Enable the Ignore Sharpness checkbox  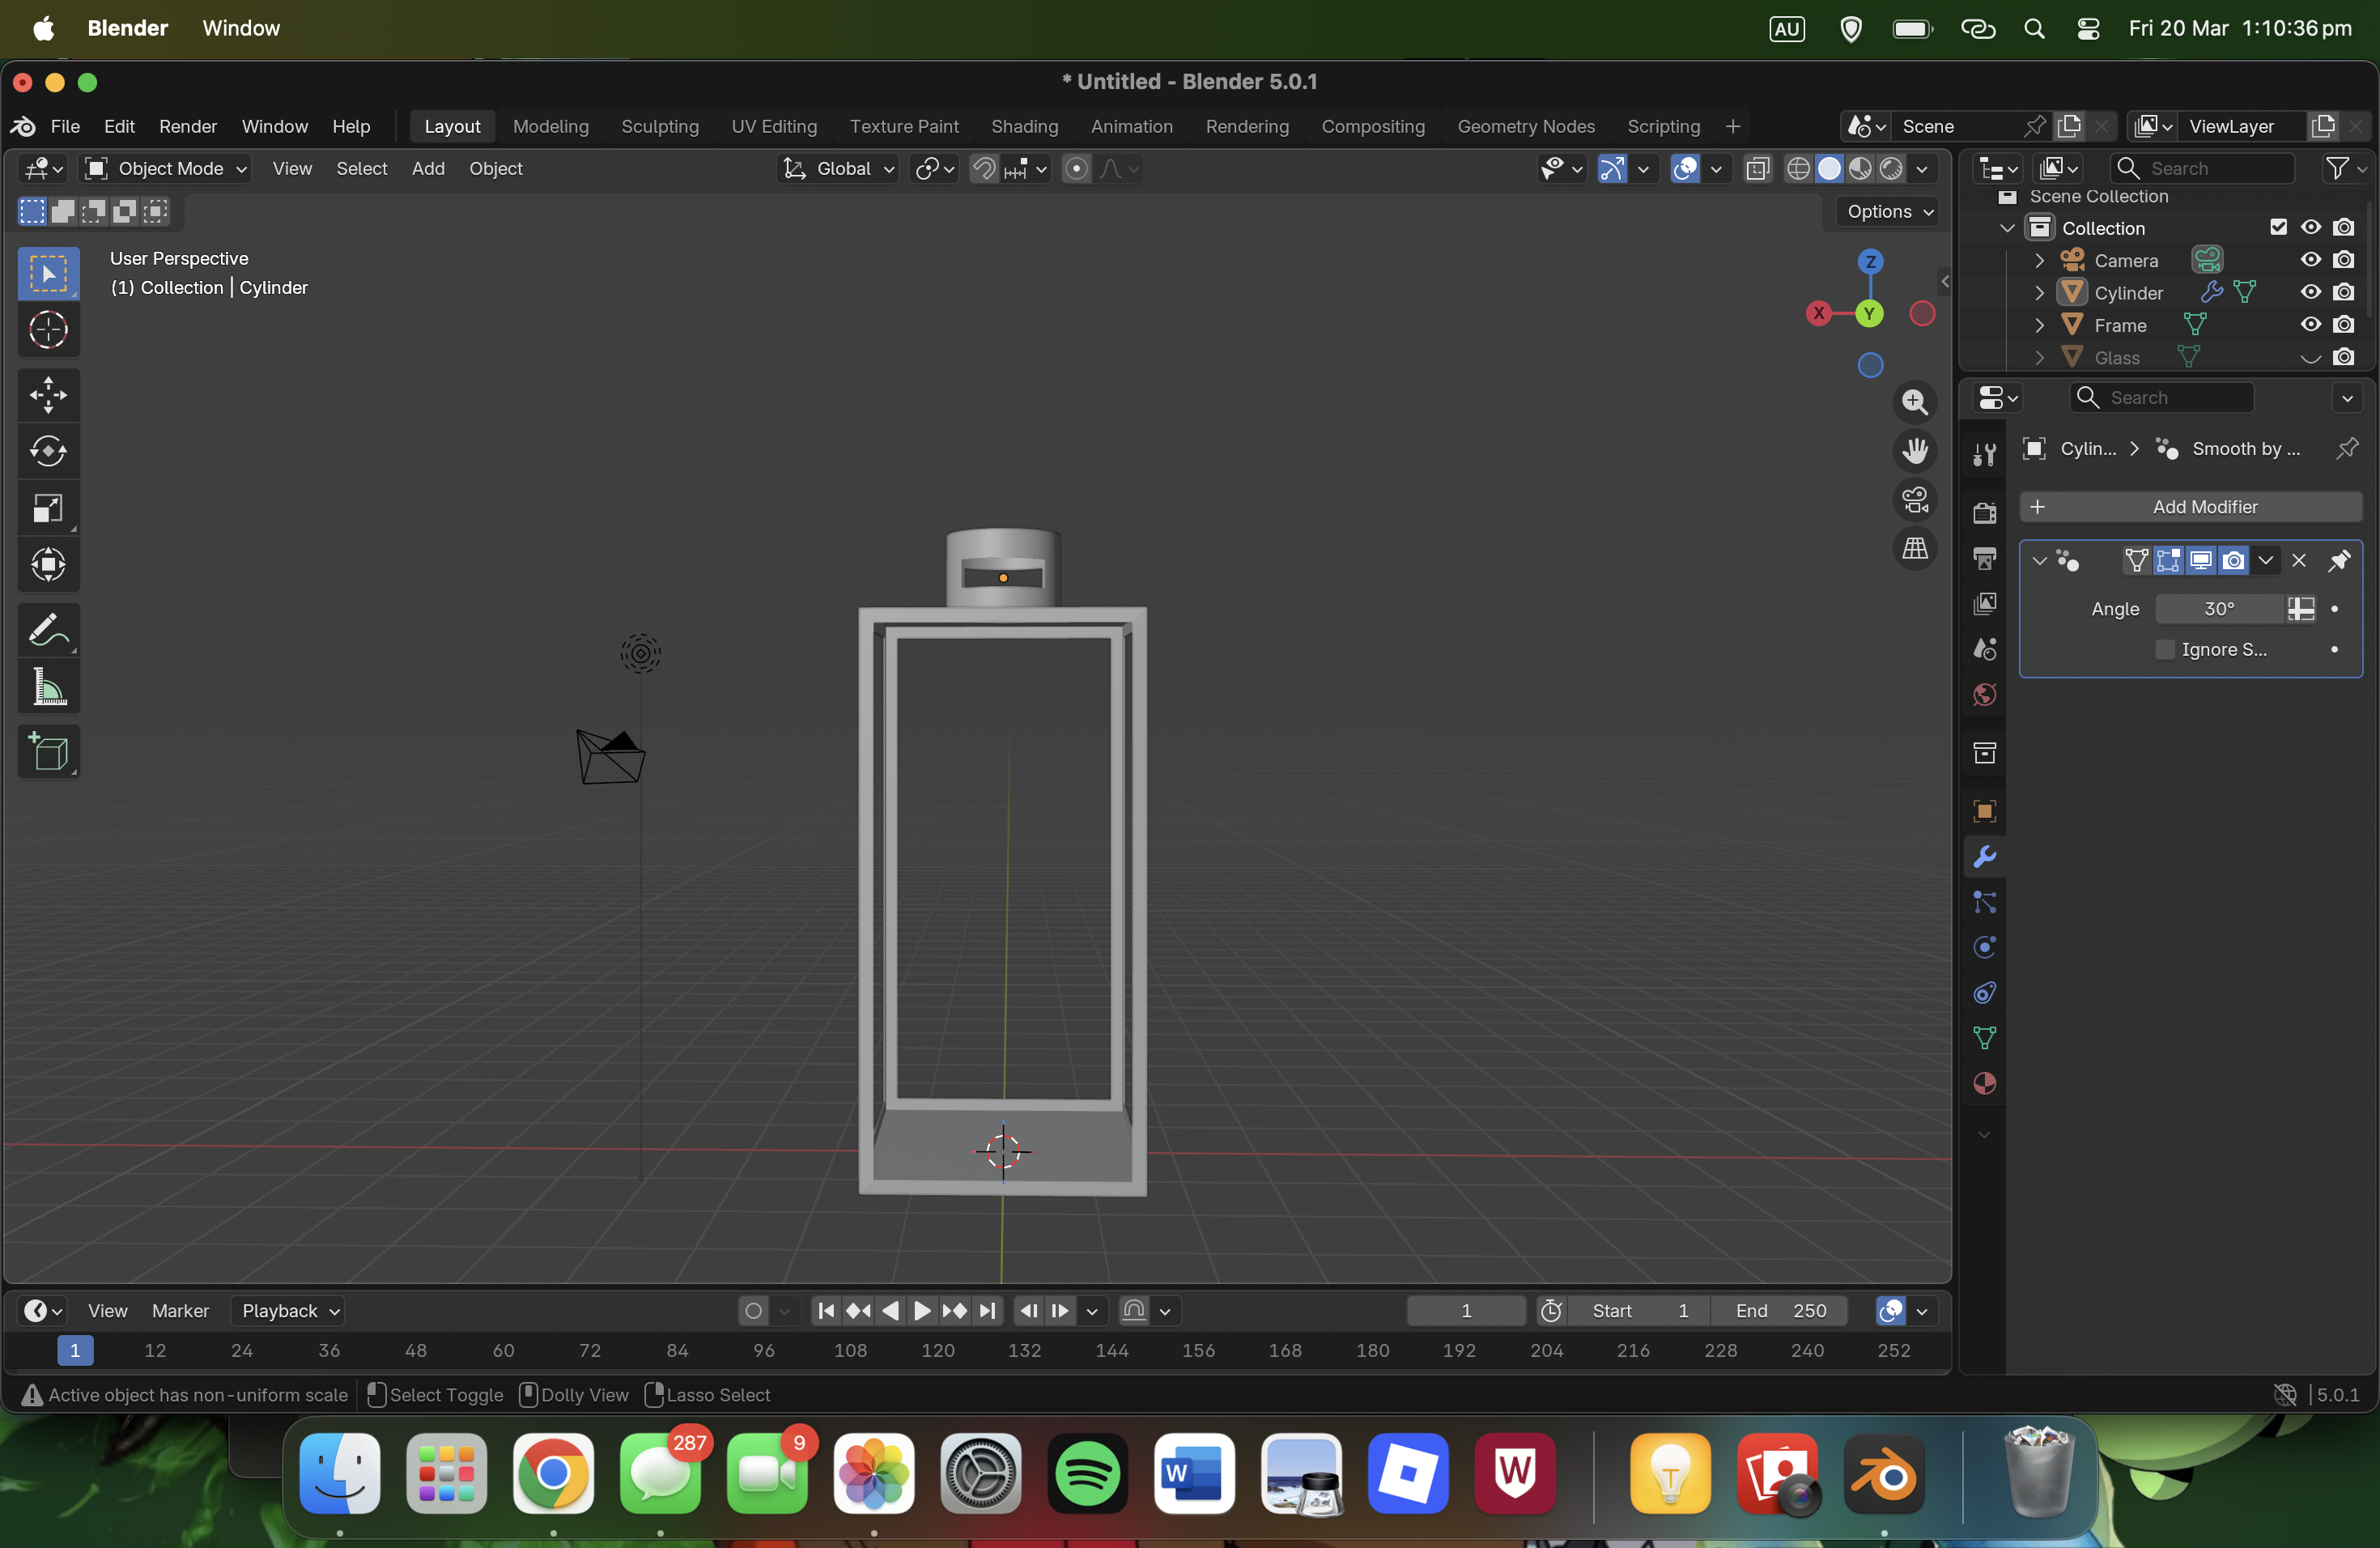tap(2165, 650)
